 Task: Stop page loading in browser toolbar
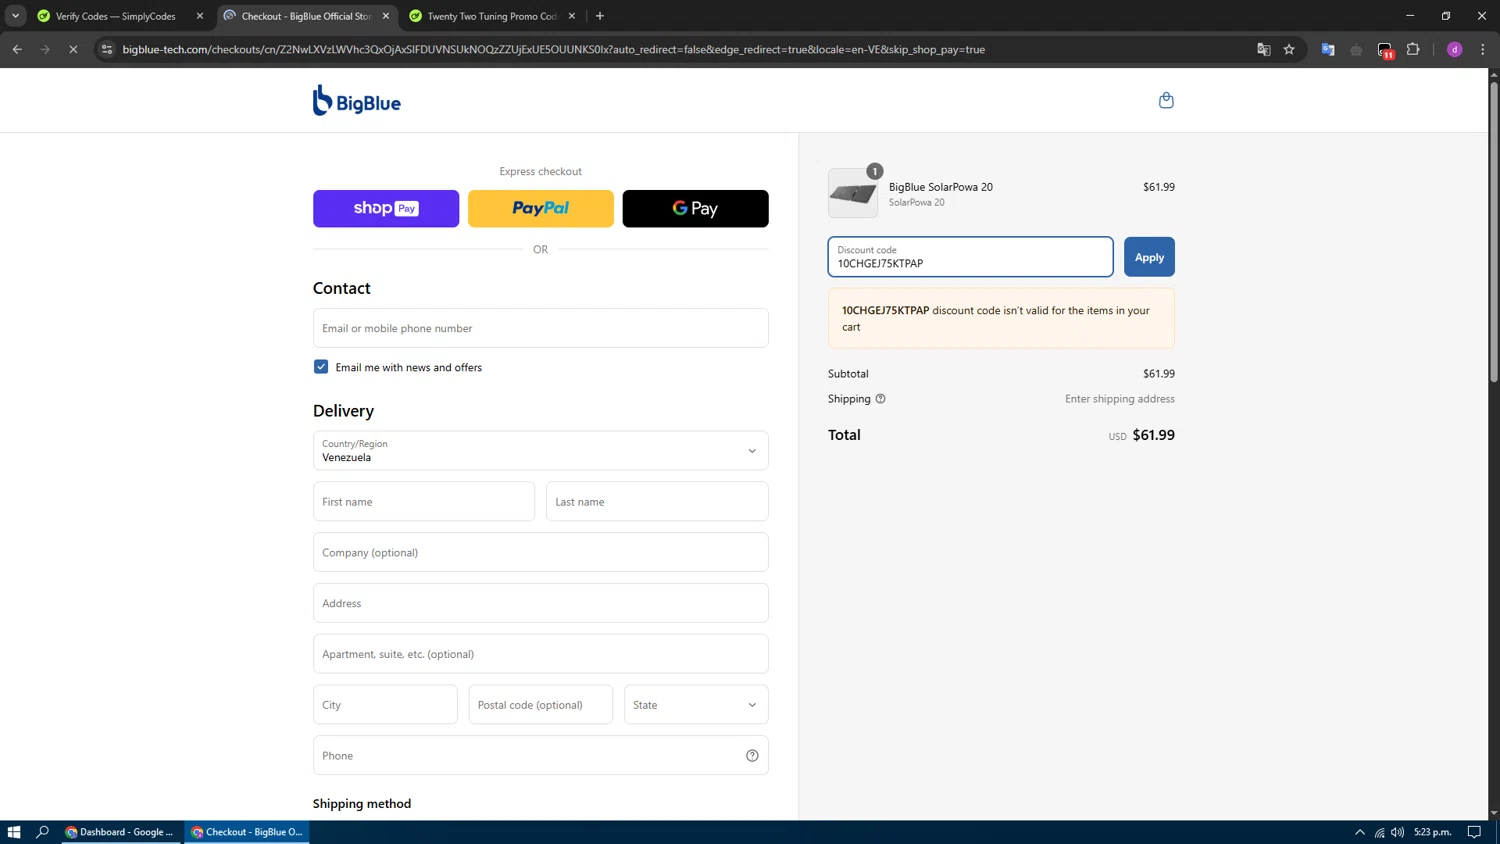73,49
